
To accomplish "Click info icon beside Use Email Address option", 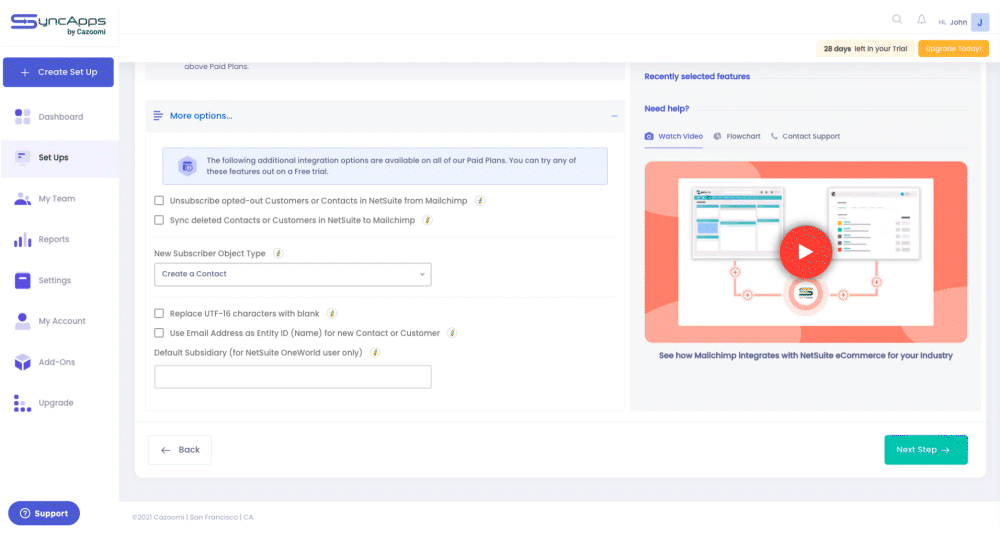I will click(x=452, y=333).
